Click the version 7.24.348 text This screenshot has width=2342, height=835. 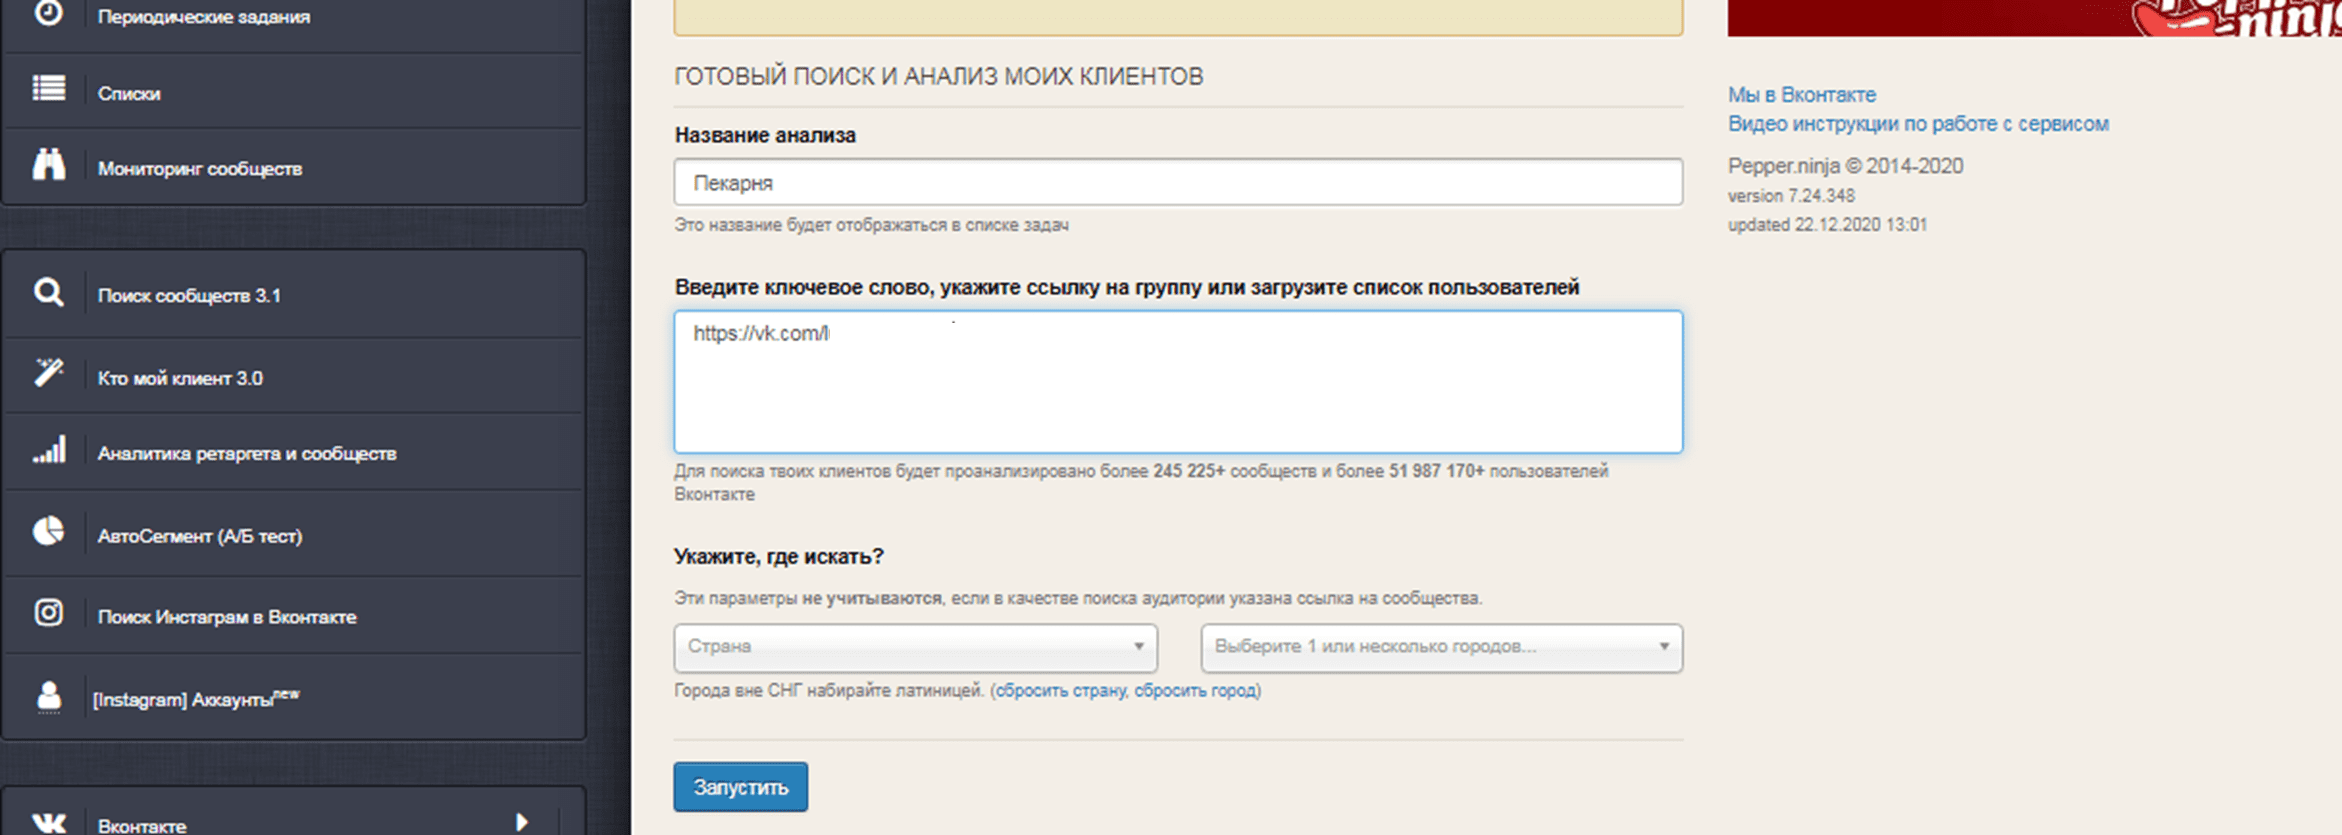tap(1791, 196)
